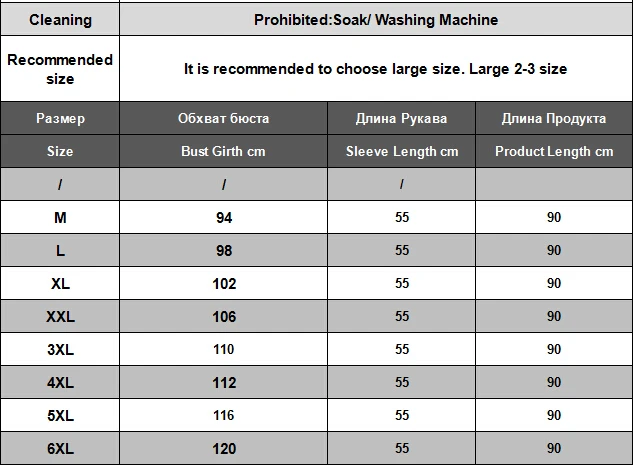Select the 5XL size cell
The height and width of the screenshot is (466, 633).
(x=60, y=415)
